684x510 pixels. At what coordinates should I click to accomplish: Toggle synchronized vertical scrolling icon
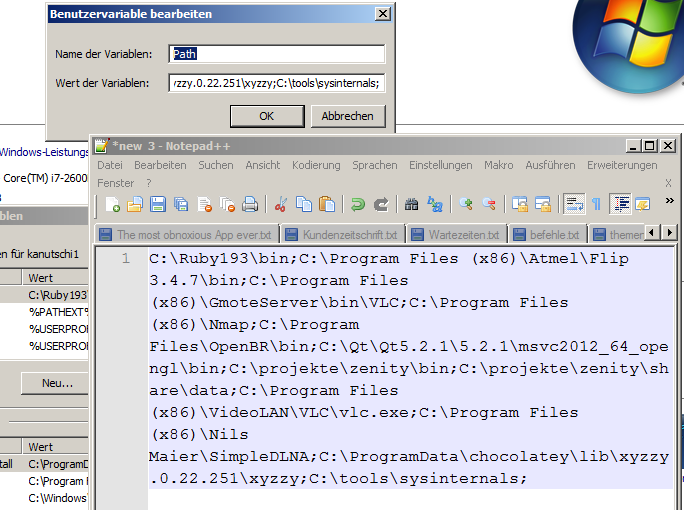(520, 204)
